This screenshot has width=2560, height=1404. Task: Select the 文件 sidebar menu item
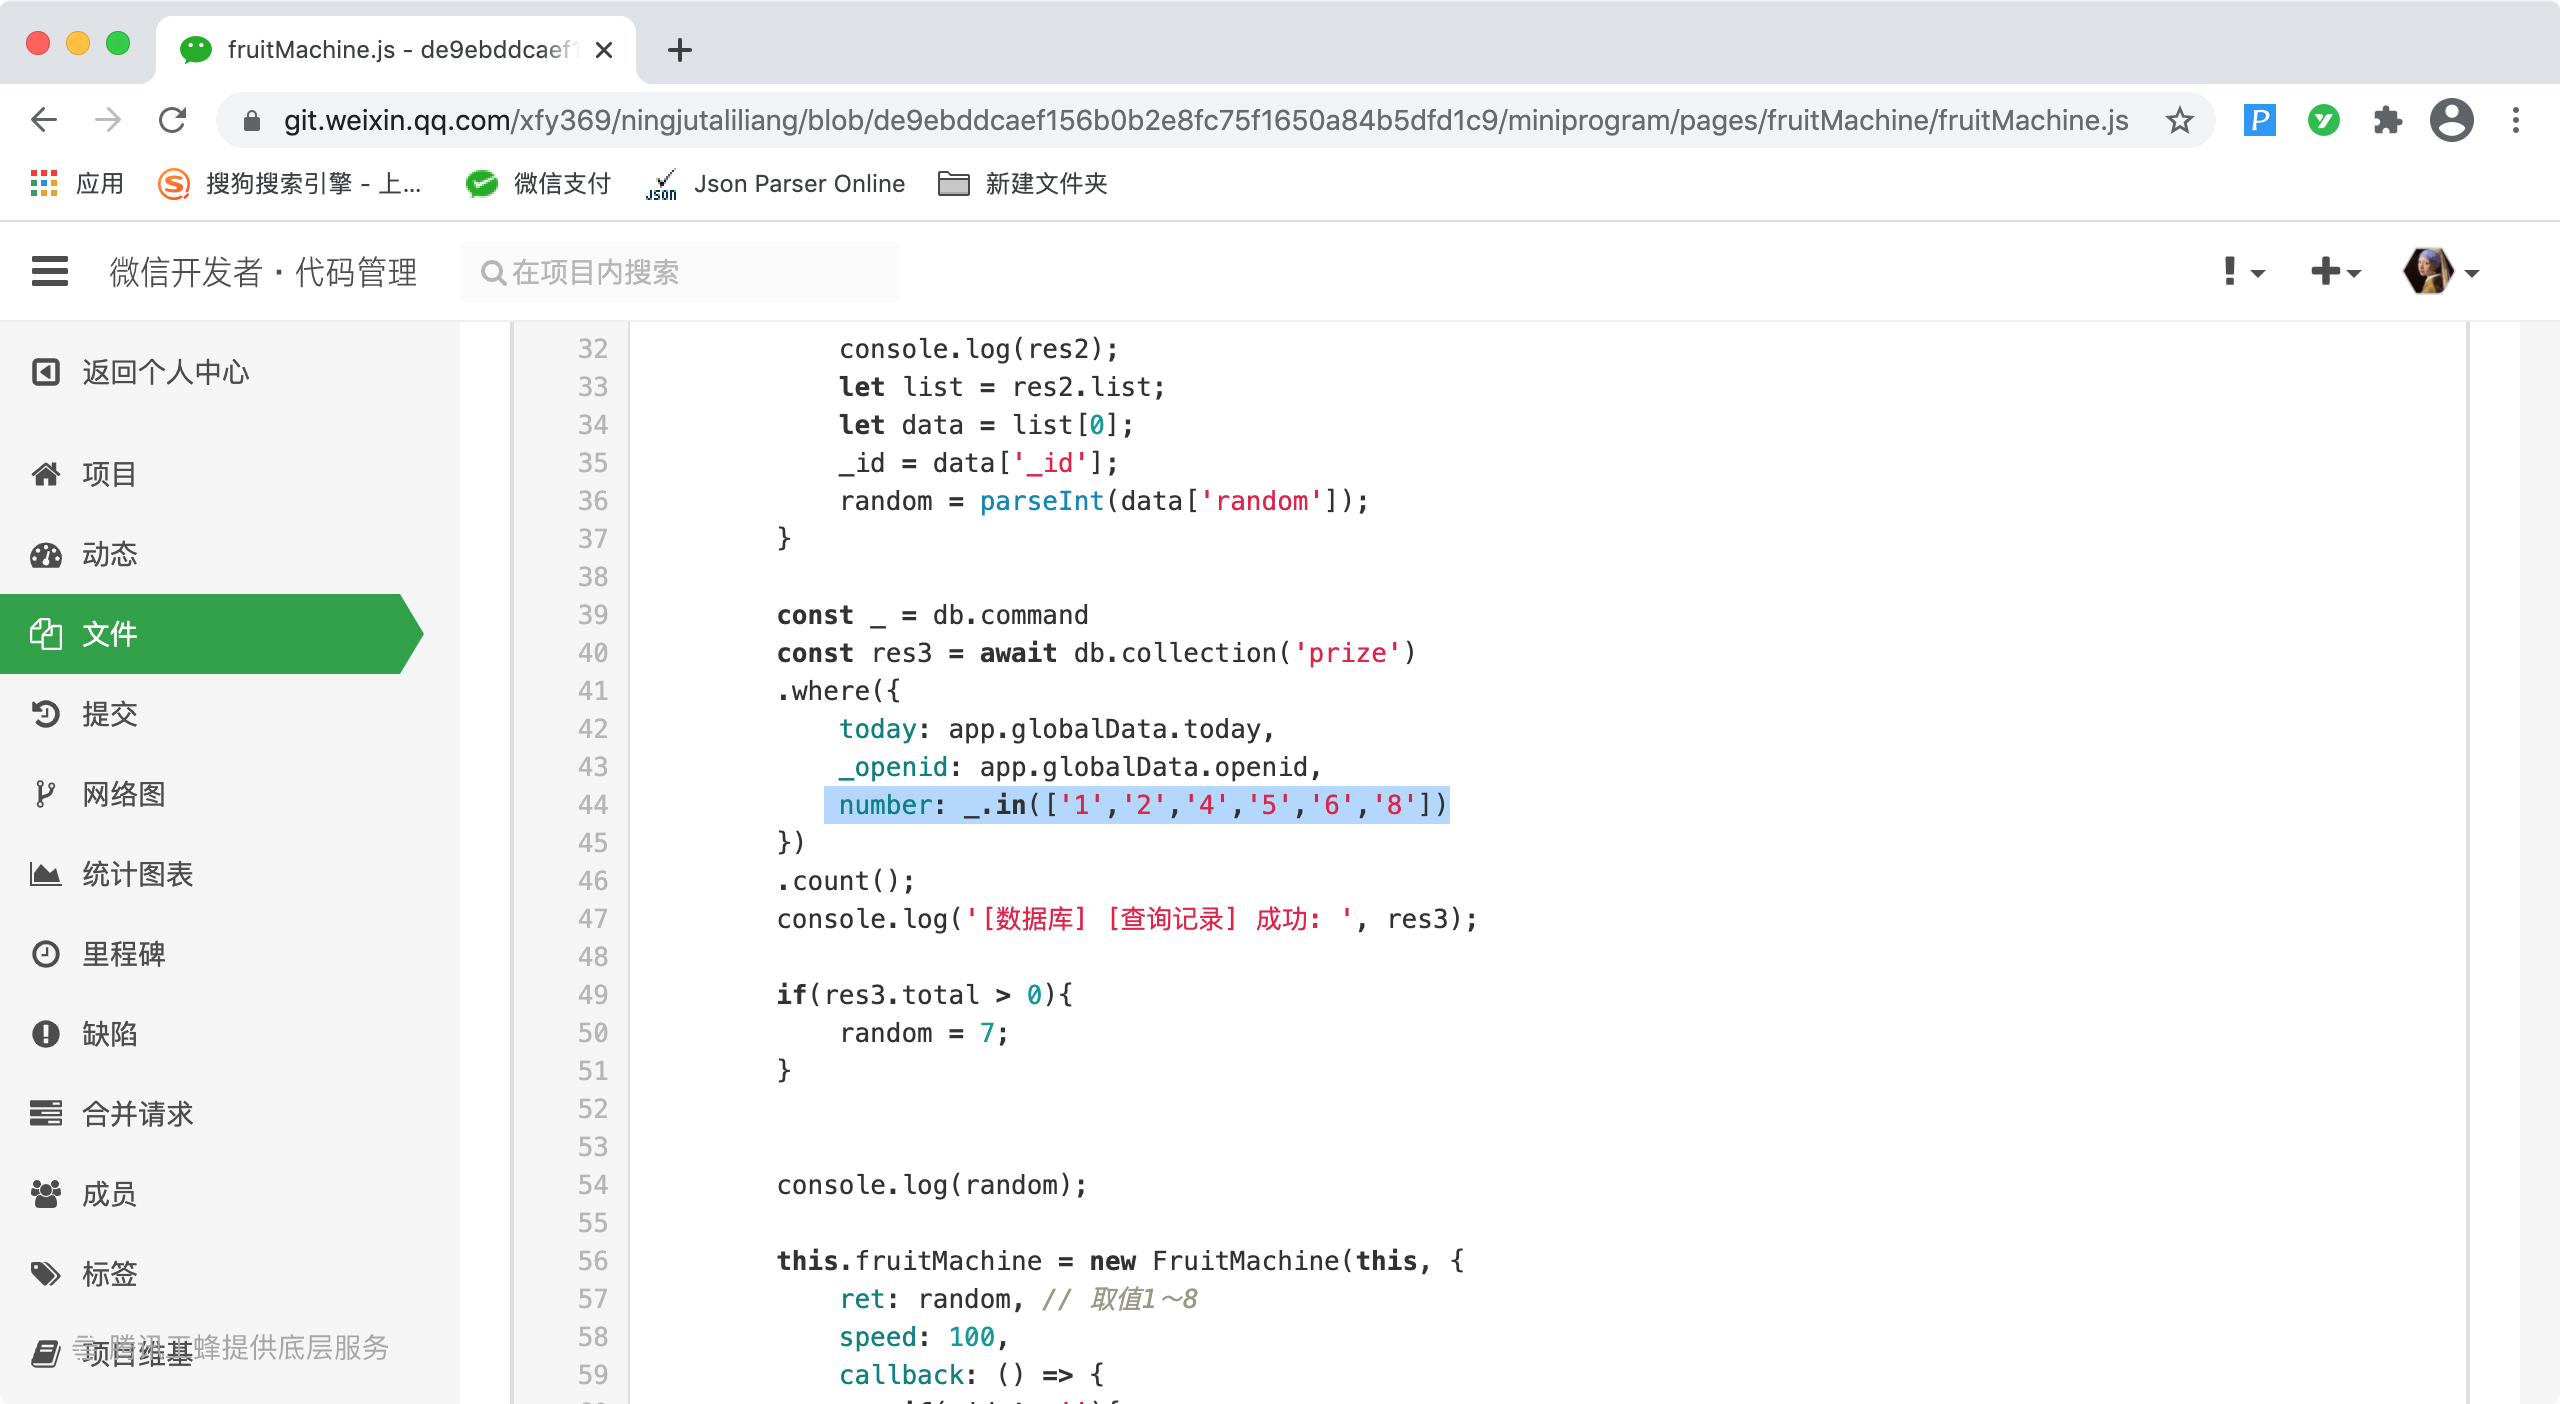coord(110,634)
